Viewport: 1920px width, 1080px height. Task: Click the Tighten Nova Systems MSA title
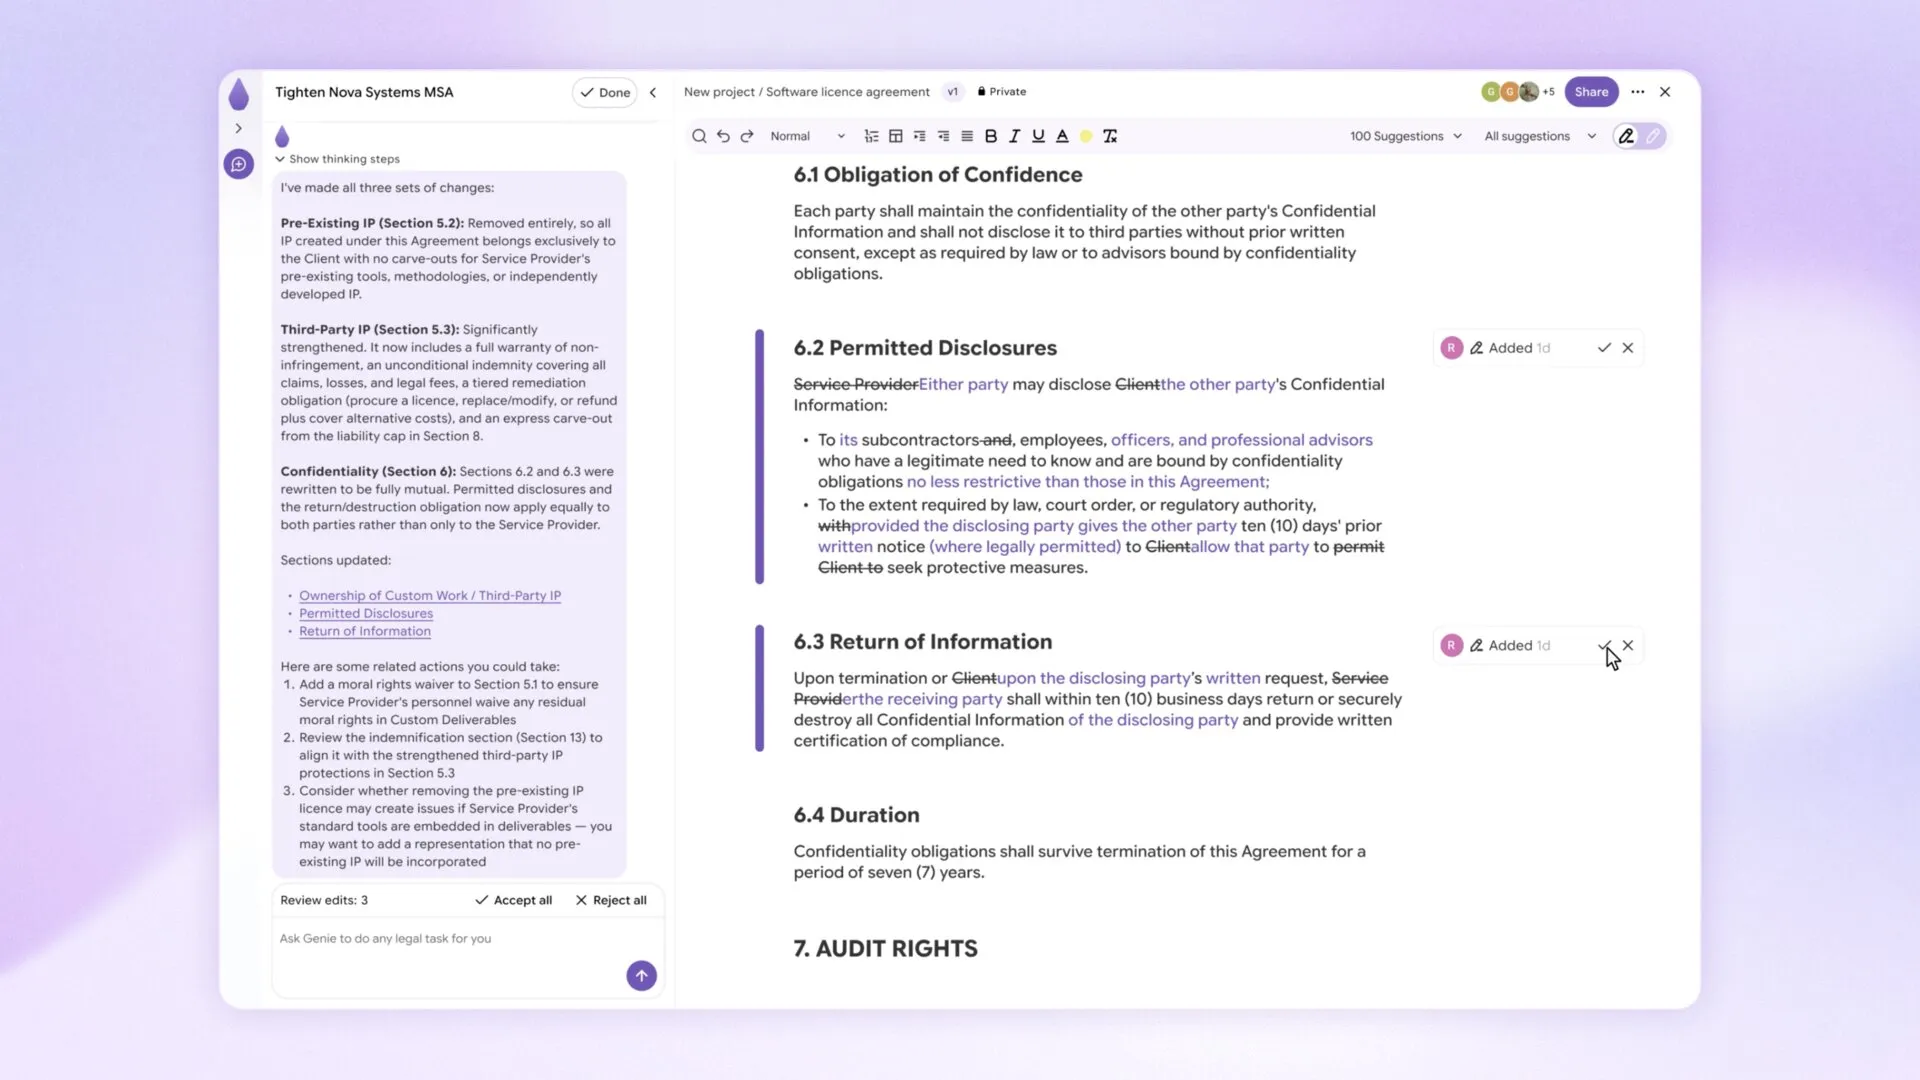click(x=364, y=92)
